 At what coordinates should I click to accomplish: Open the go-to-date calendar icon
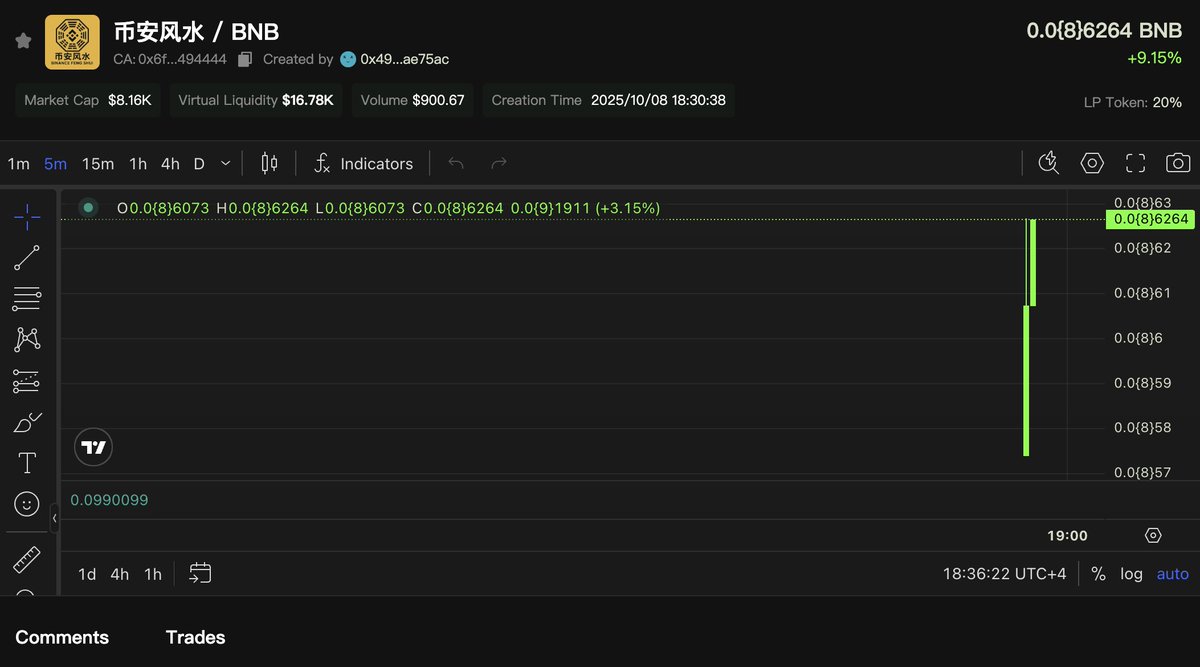pos(200,573)
